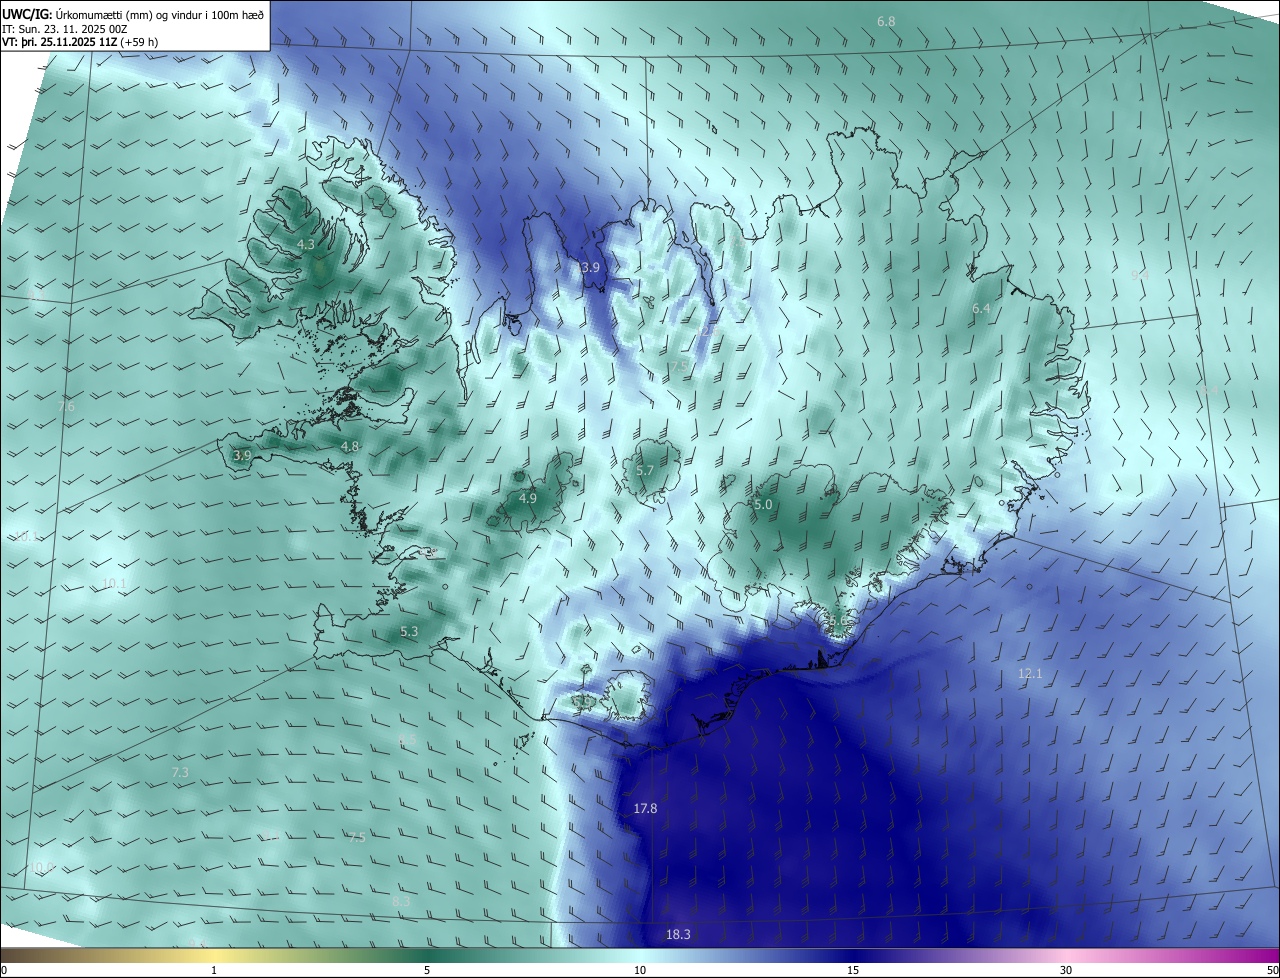Click the 5.3 value in southwest Iceland
This screenshot has width=1280, height=978.
click(409, 632)
